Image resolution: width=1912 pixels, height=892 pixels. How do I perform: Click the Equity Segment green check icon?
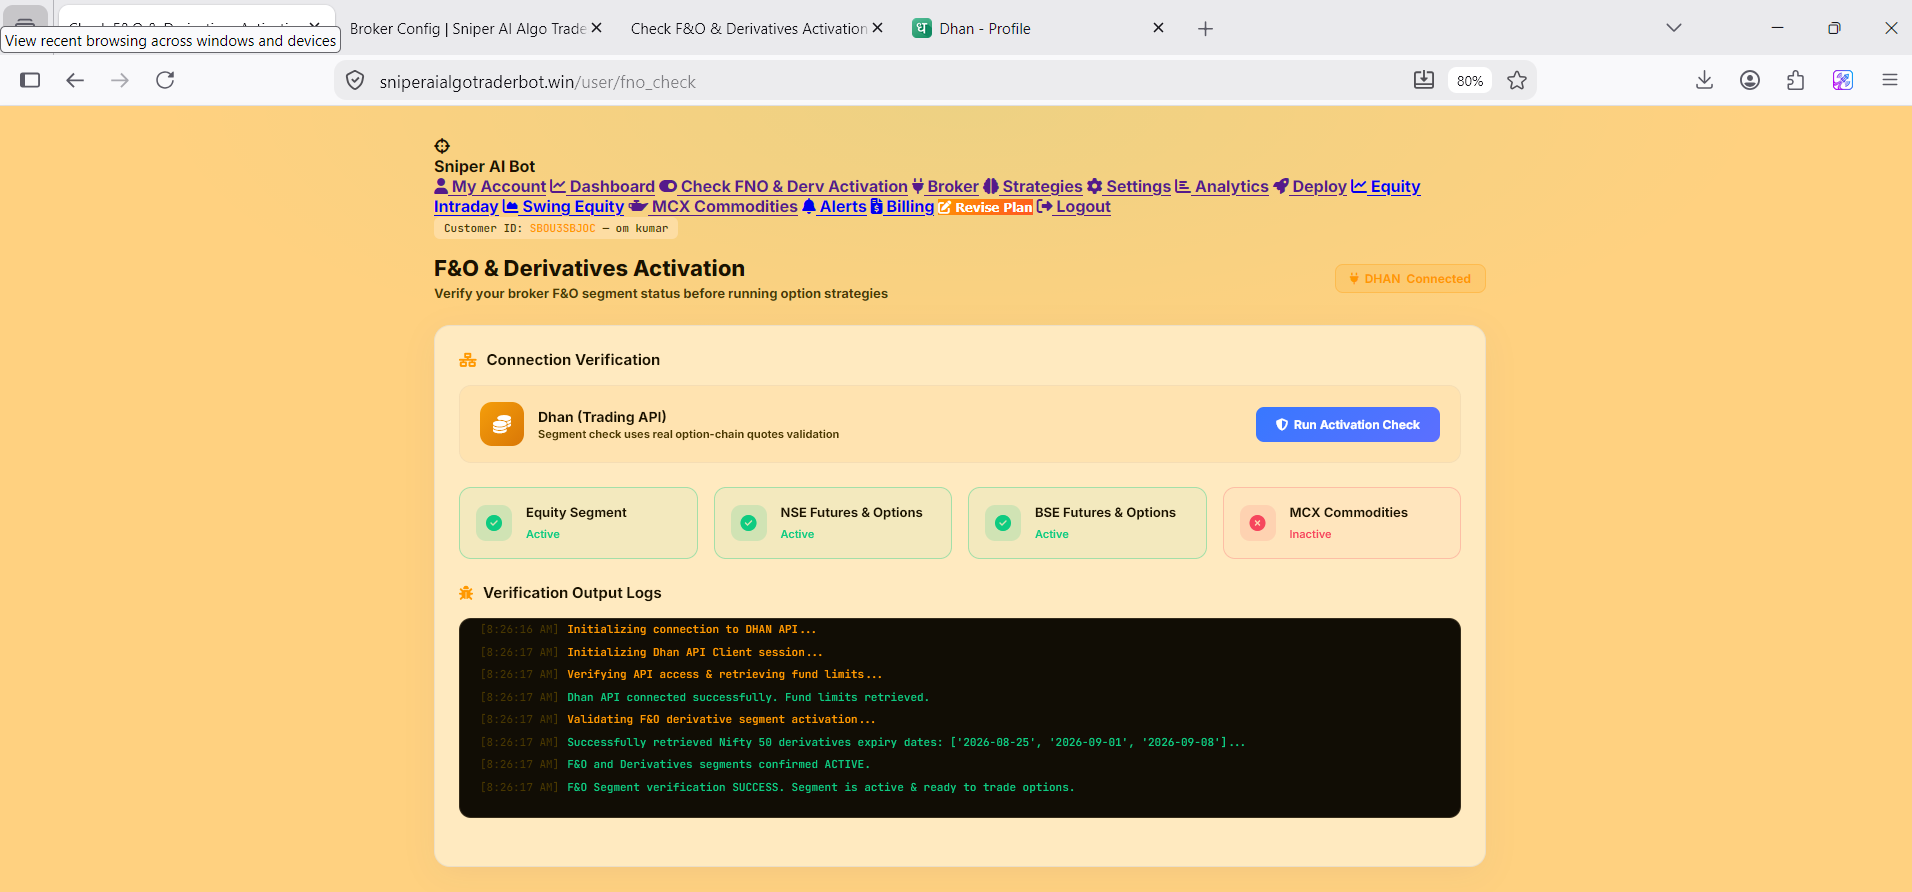click(494, 522)
